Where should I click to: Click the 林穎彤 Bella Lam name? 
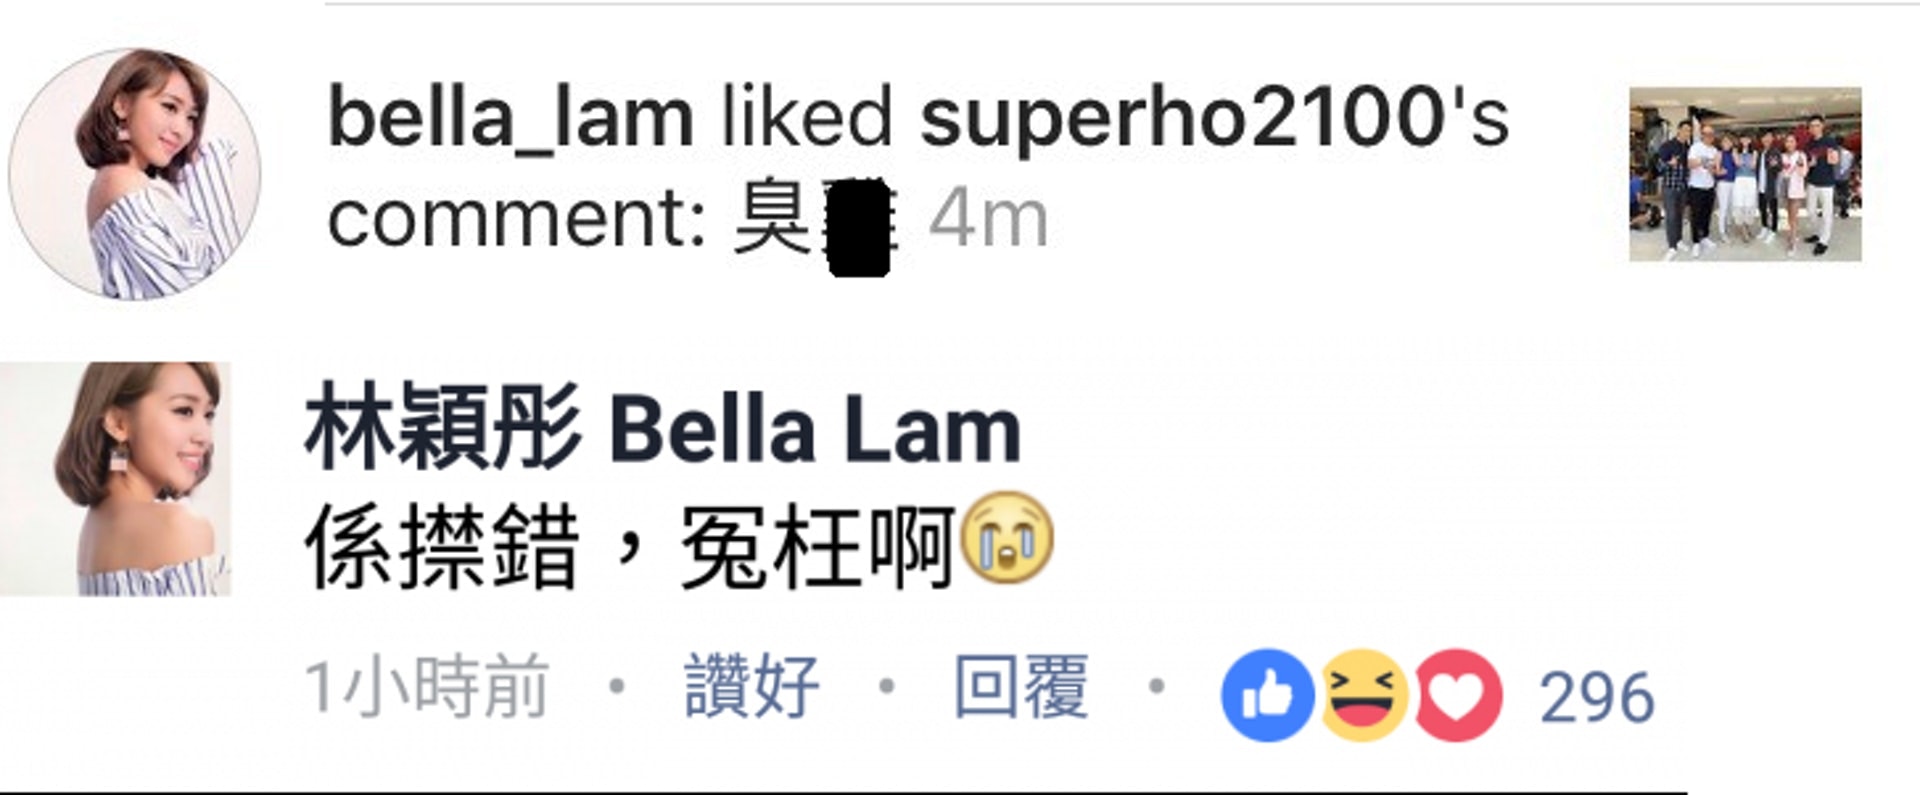663,429
